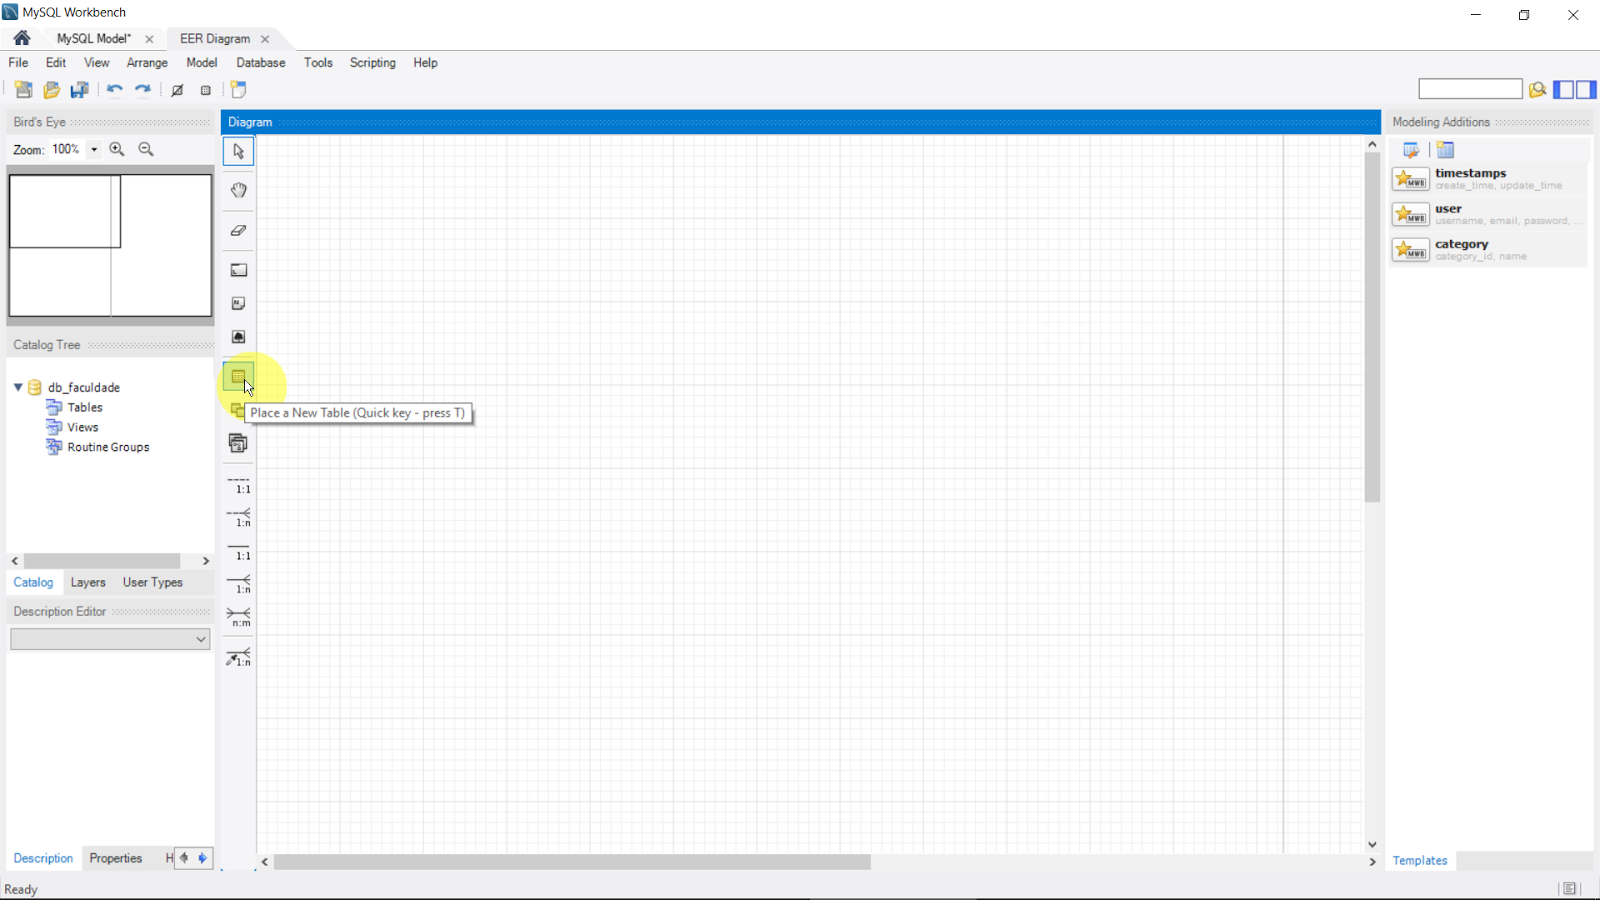Zoom in on the Bird's Eye view

117,149
